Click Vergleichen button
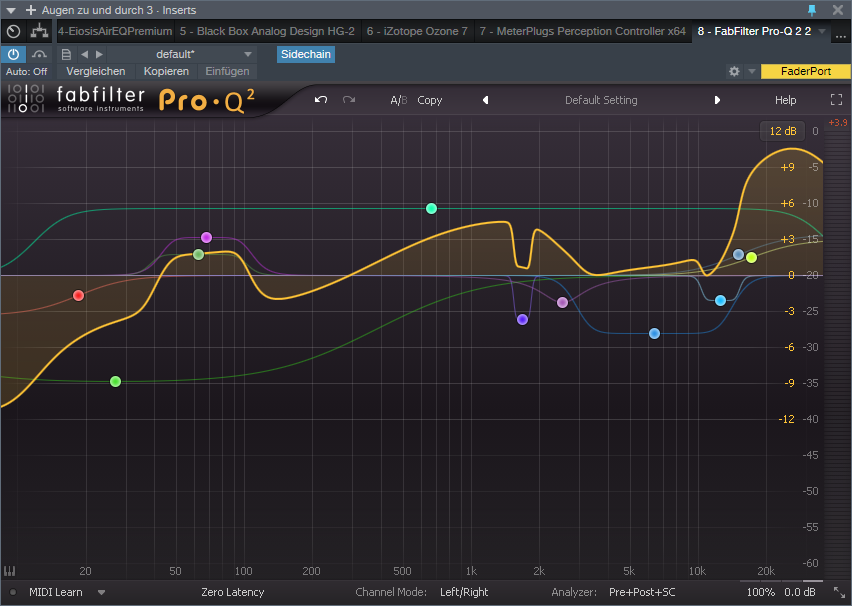Screen dimensions: 852x606 (x=96, y=71)
